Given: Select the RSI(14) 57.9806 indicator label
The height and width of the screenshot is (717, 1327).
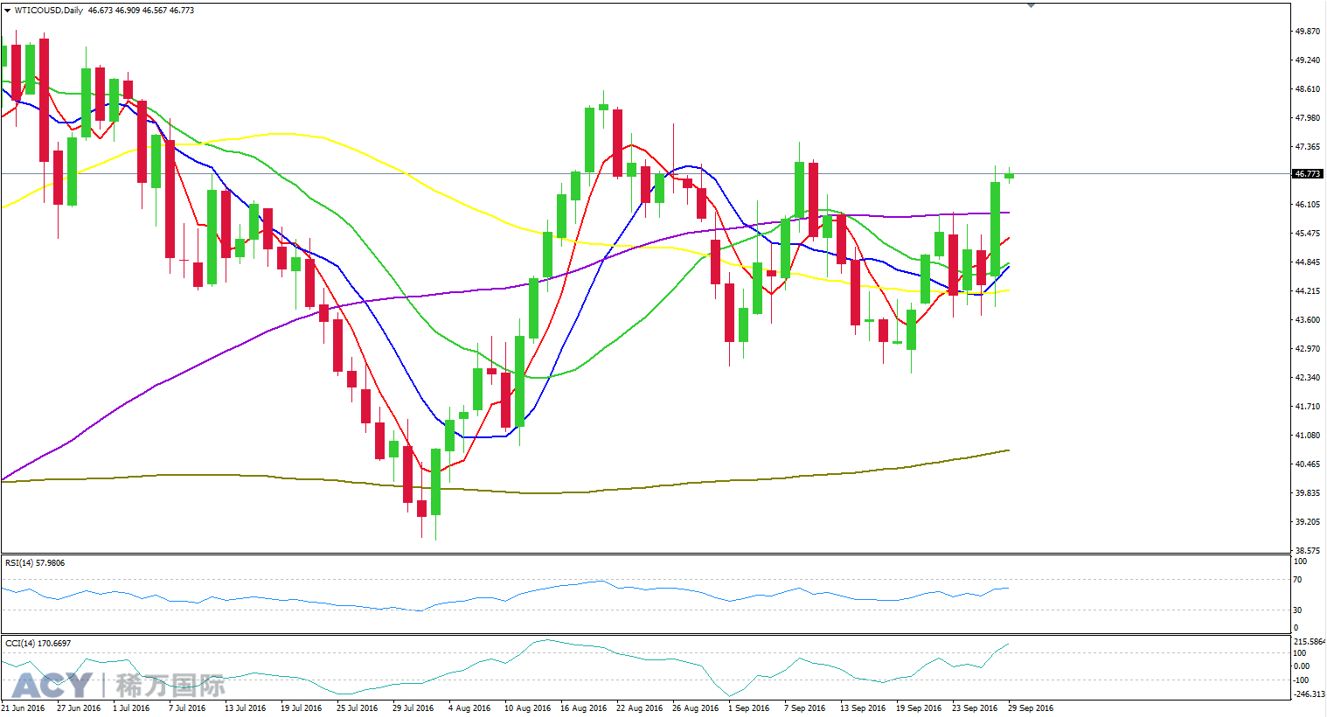Looking at the screenshot, I should pos(35,563).
